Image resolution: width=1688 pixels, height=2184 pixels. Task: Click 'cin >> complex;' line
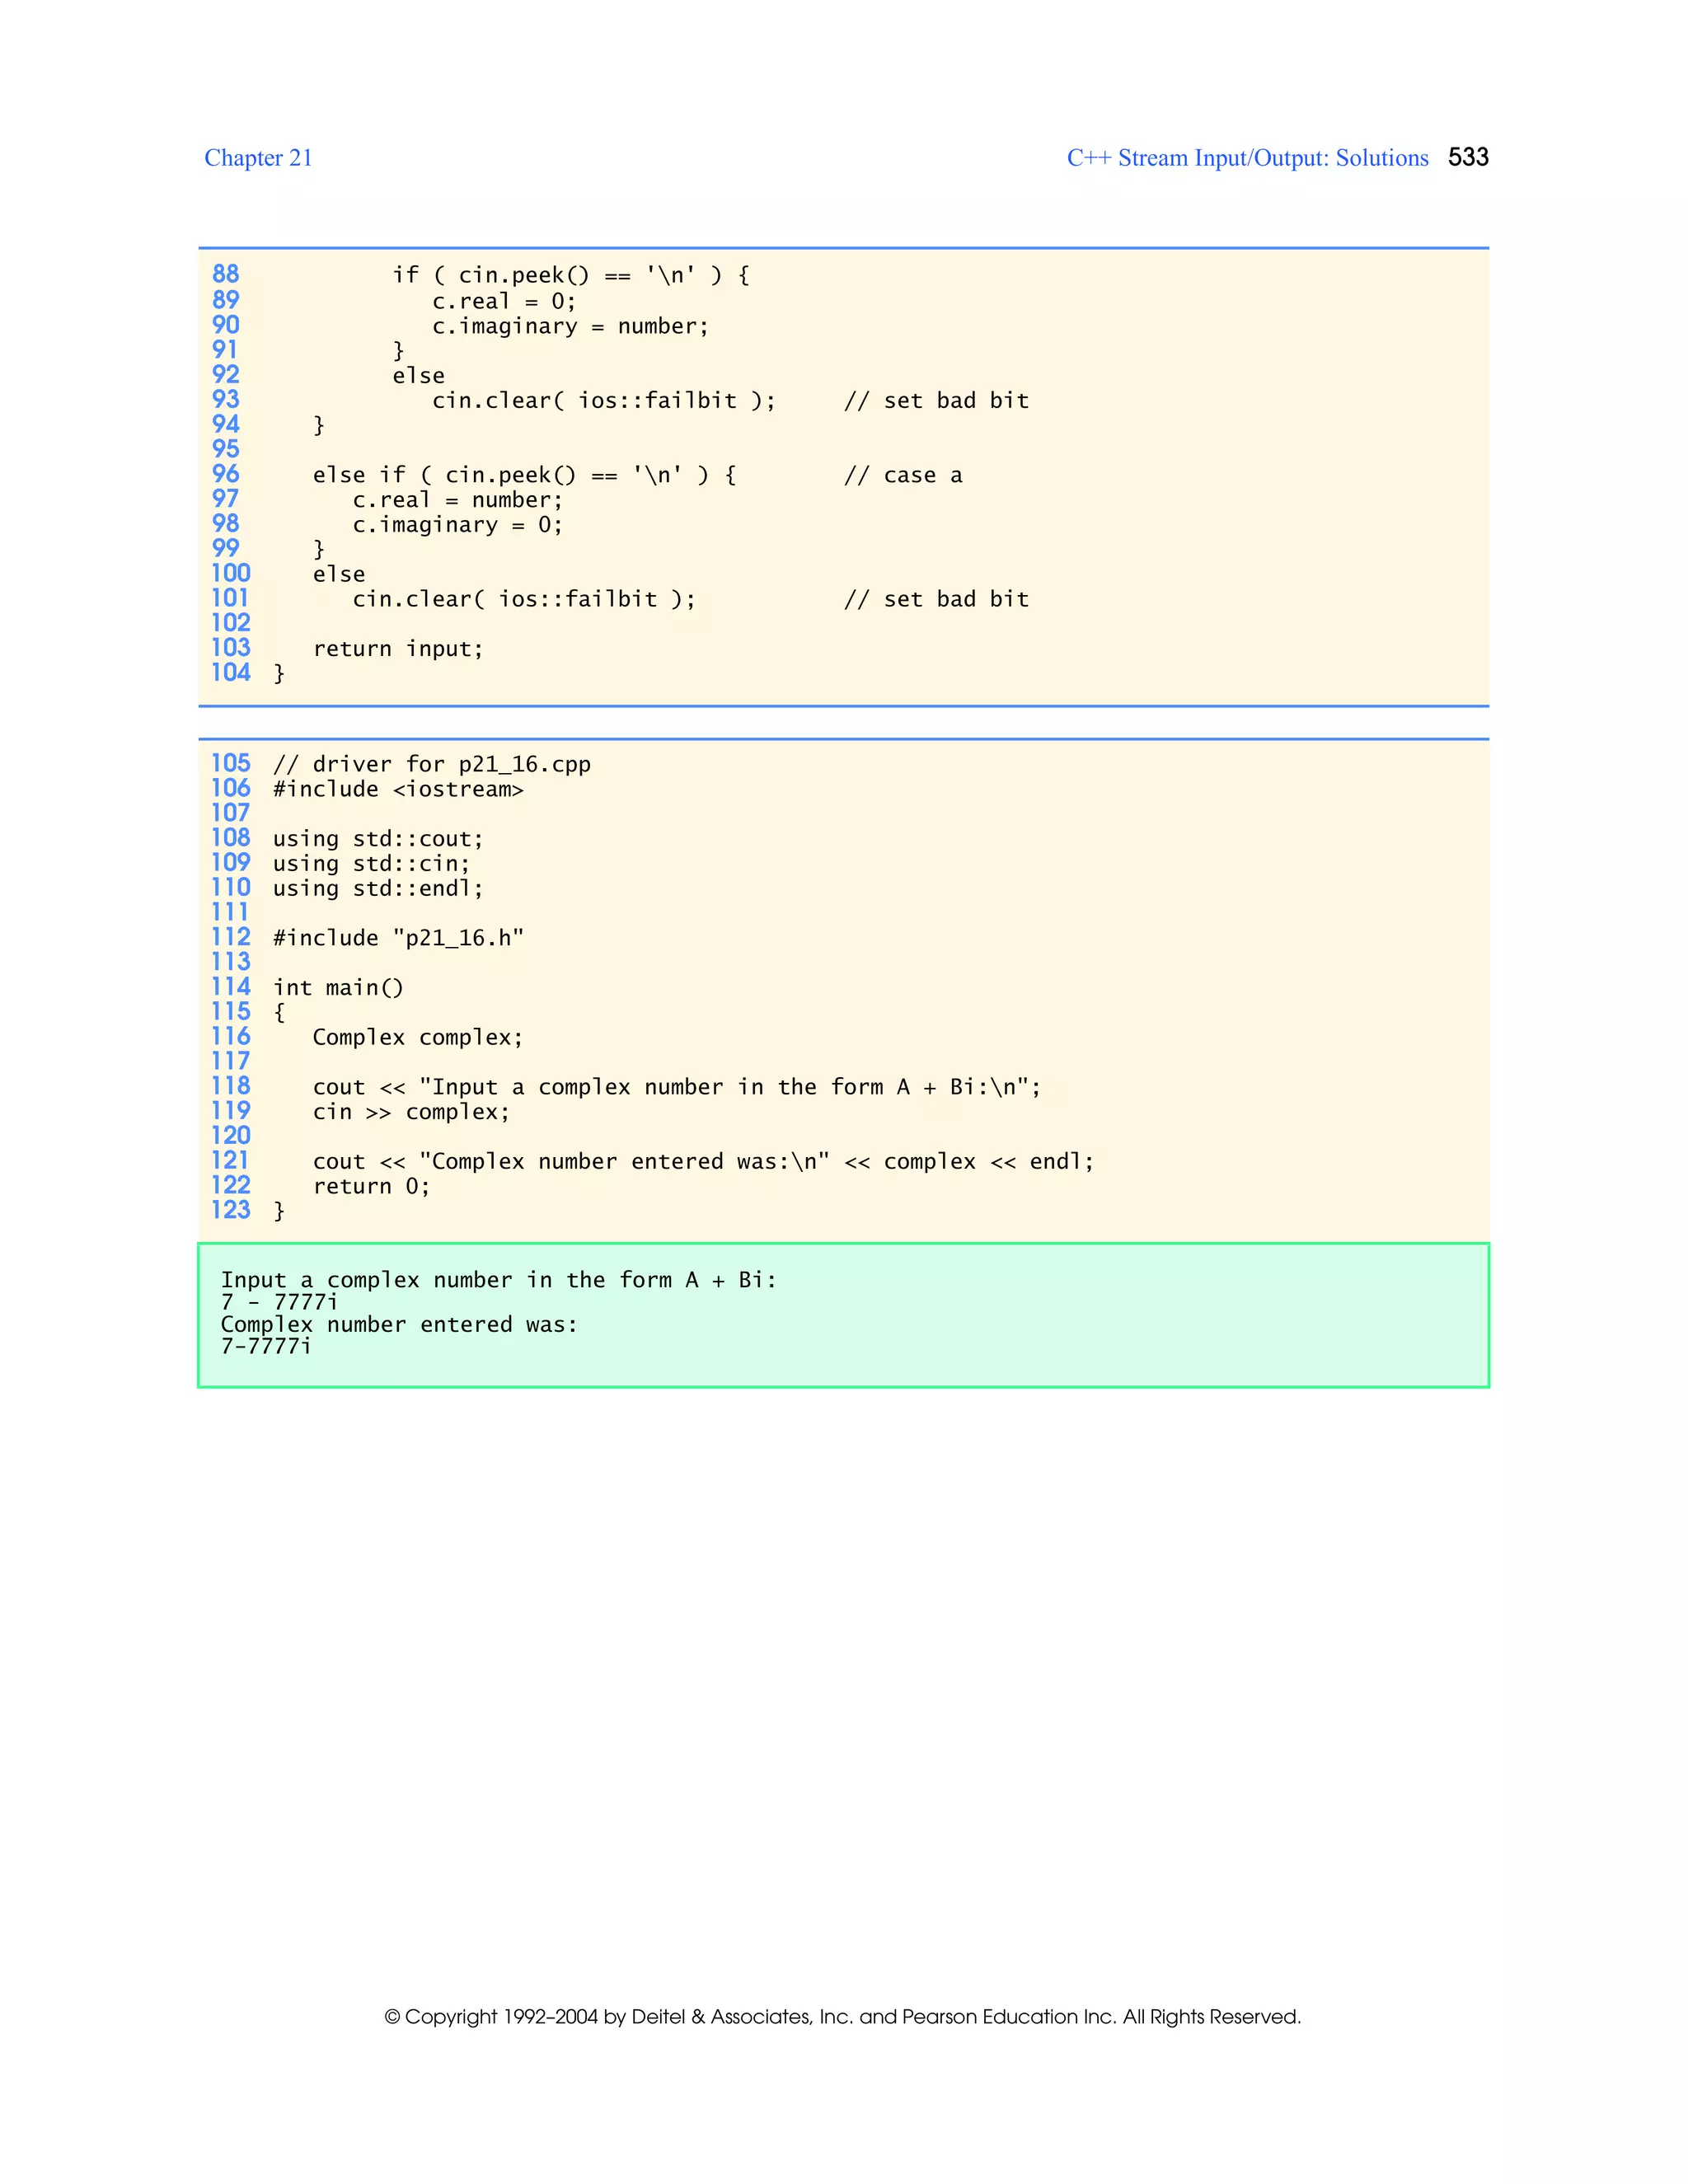(x=411, y=1112)
